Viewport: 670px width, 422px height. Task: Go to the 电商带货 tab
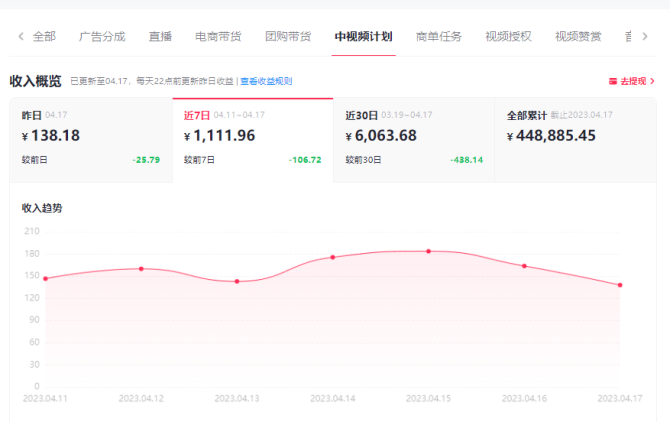(x=218, y=37)
